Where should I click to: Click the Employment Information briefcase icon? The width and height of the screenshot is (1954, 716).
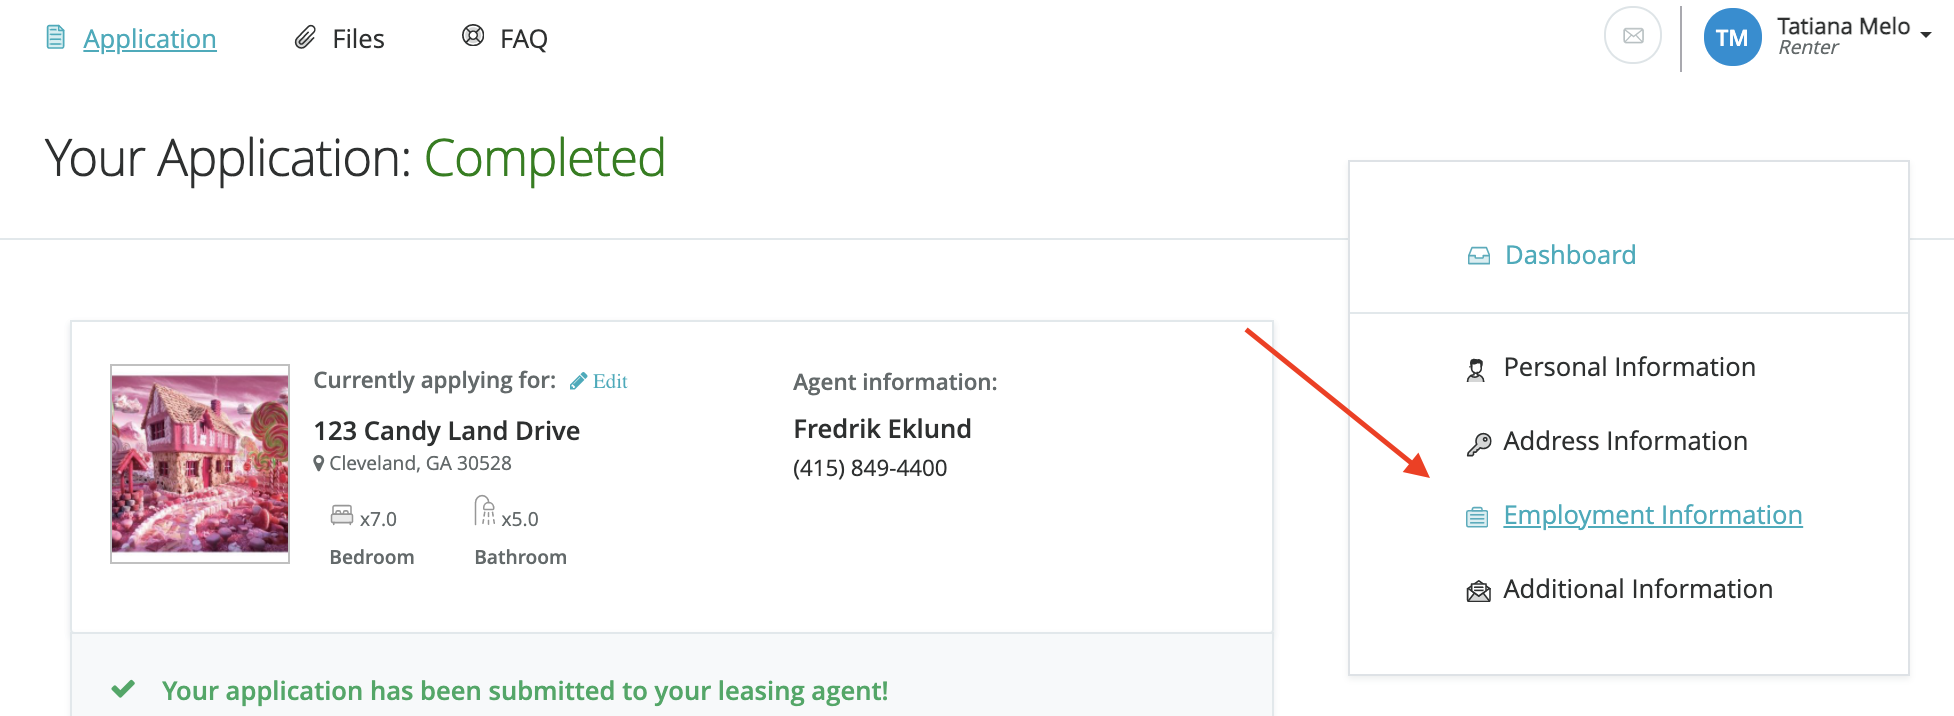[1477, 517]
